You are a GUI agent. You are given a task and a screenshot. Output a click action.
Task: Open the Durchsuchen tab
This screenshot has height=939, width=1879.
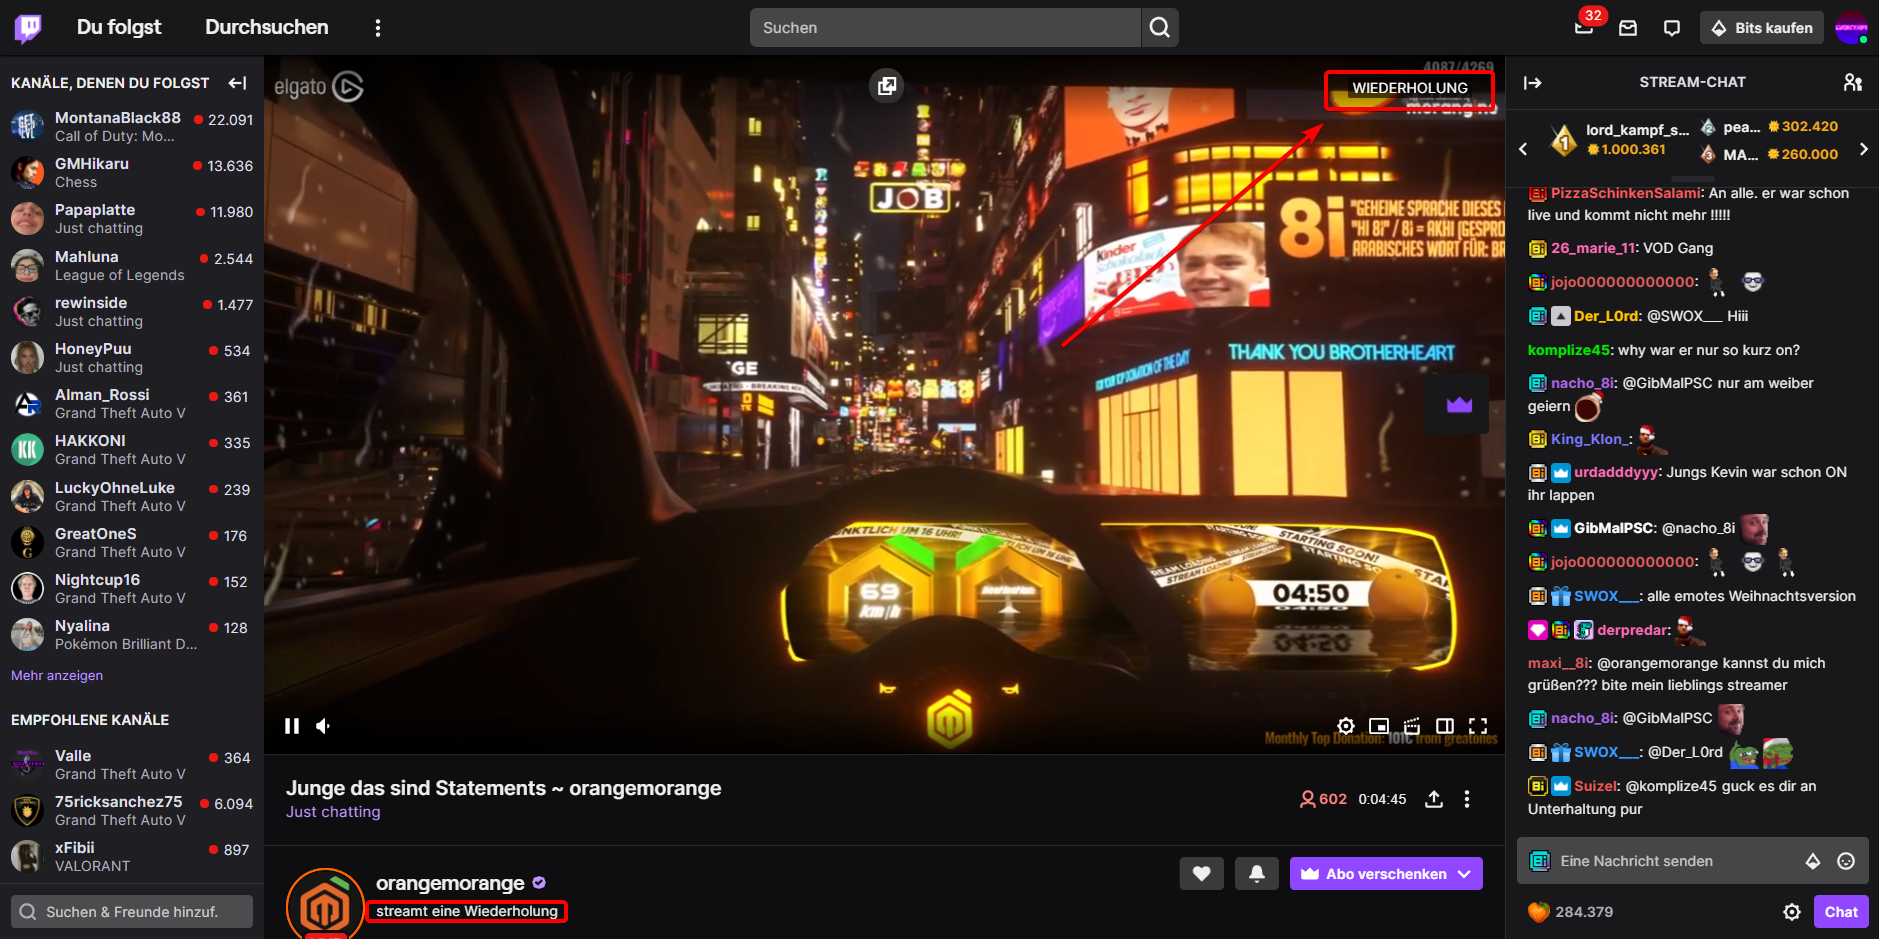click(x=266, y=28)
